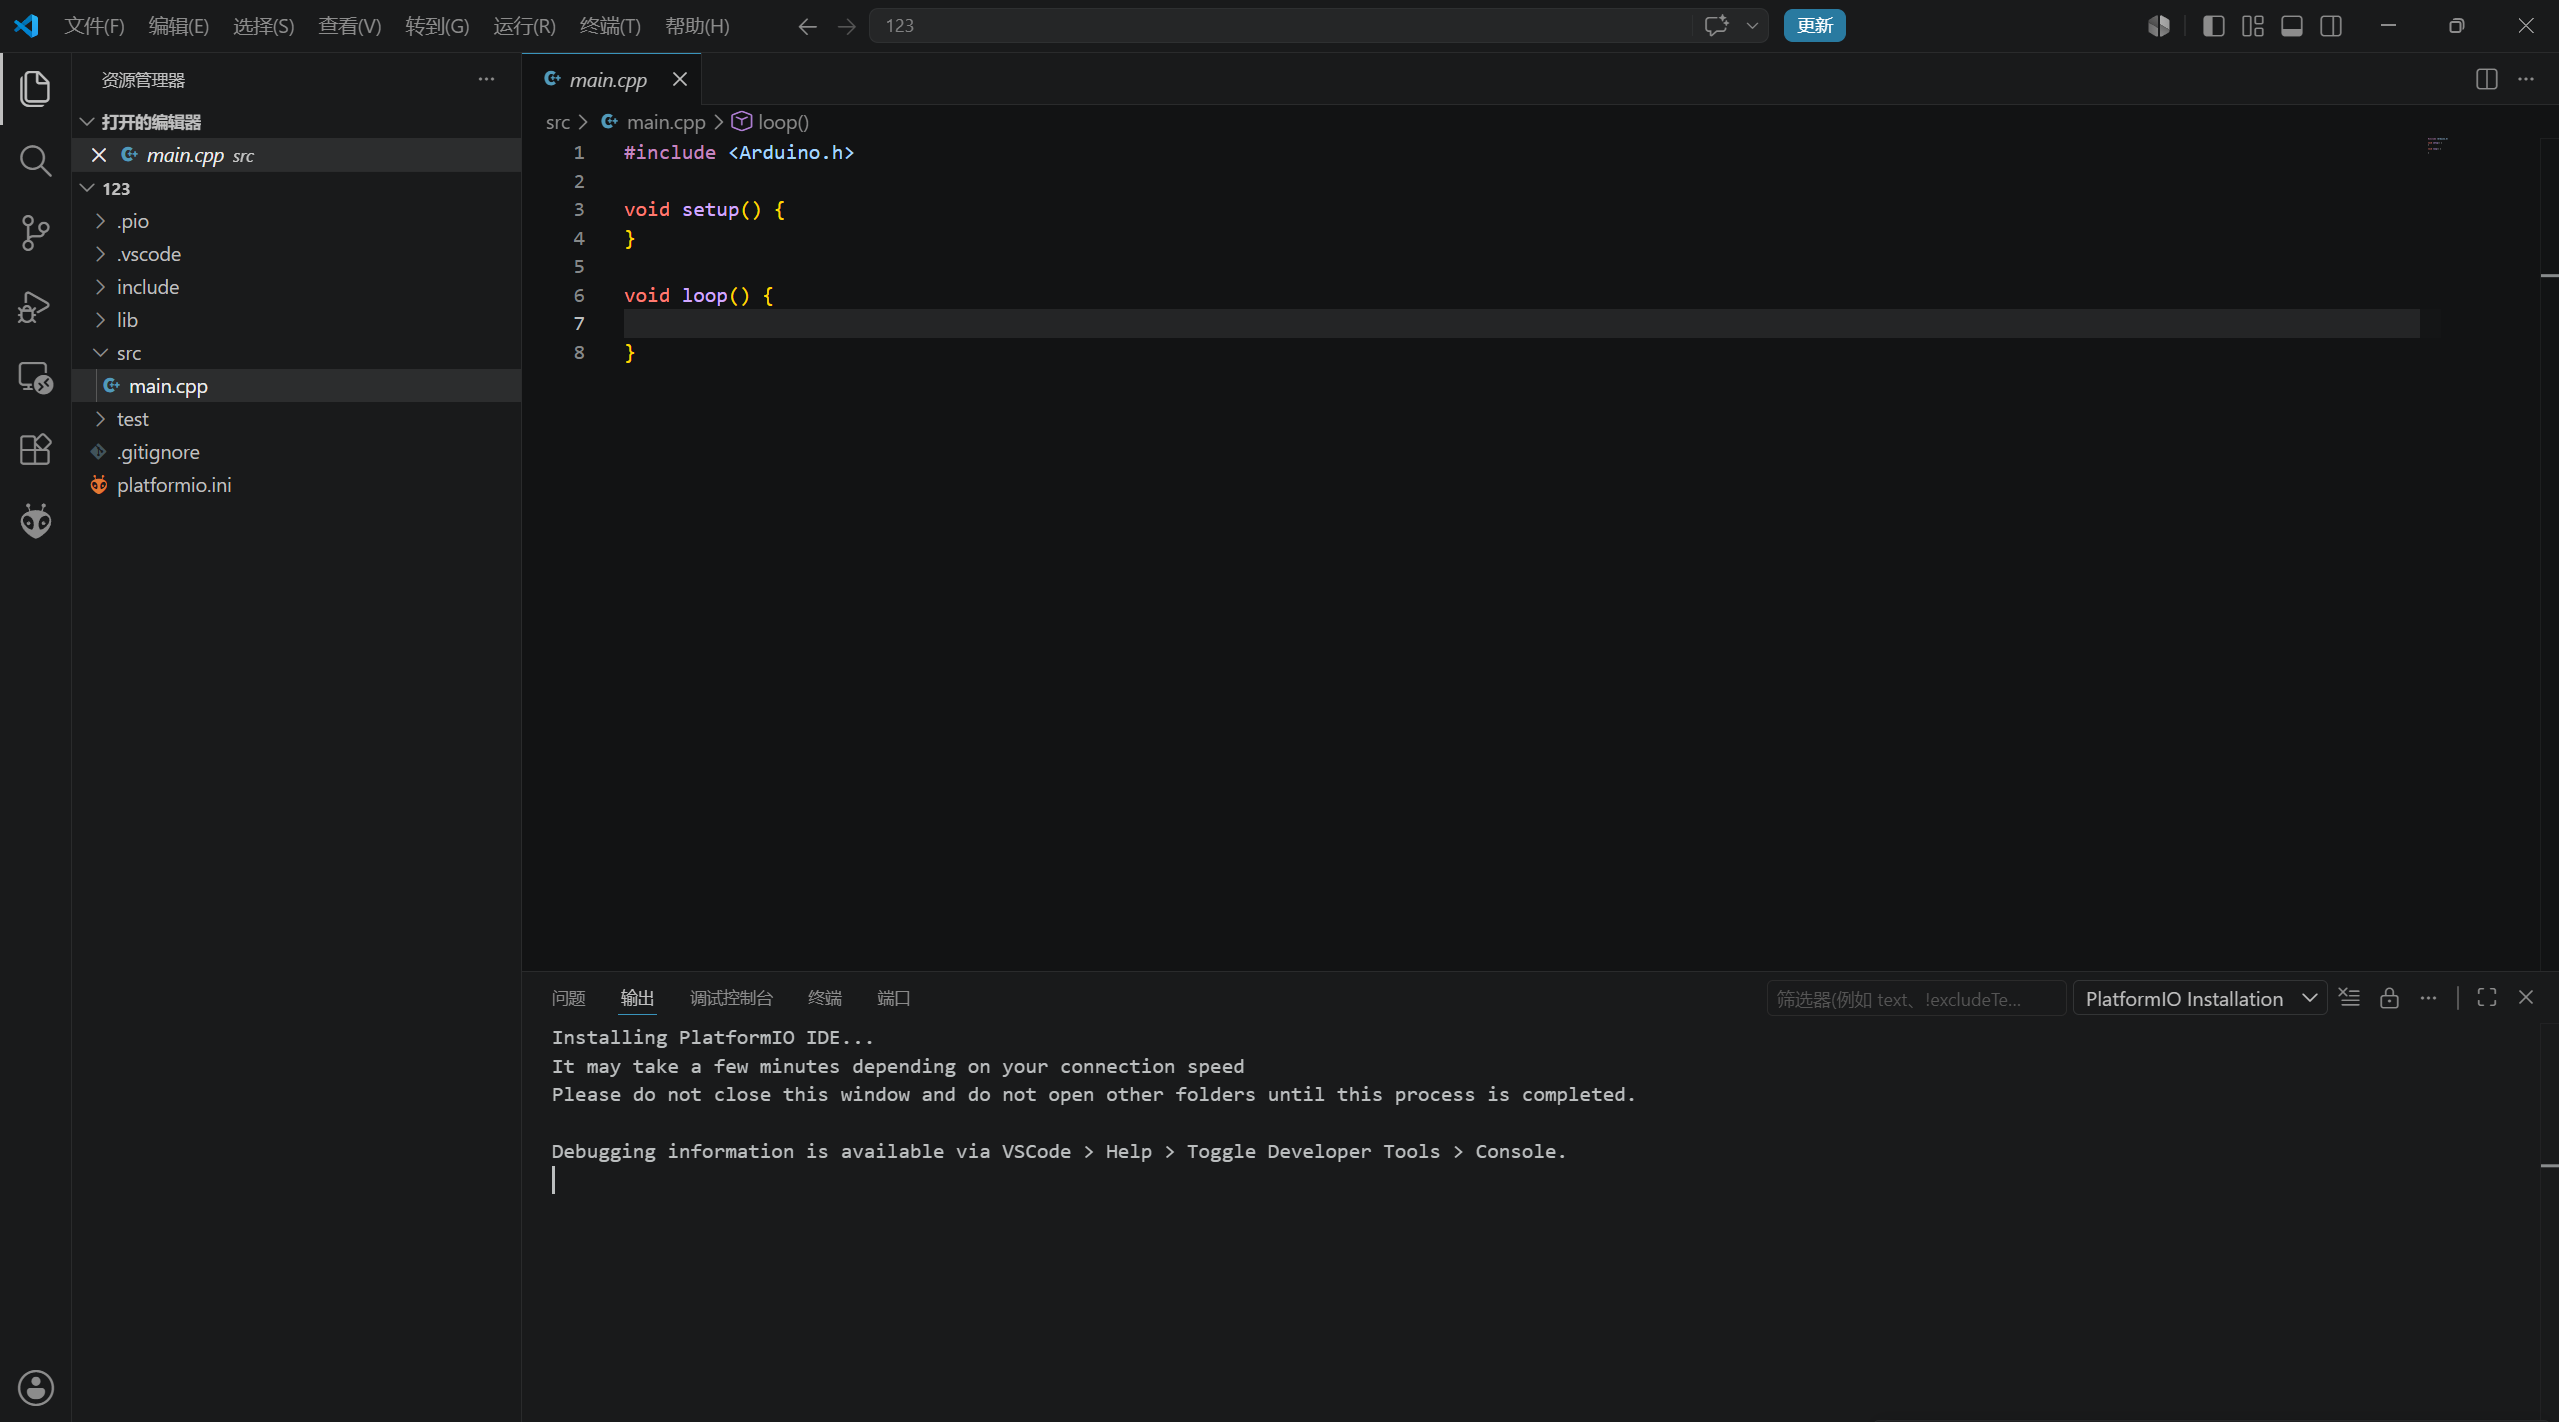Open Explorer panel More Actions ellipsis
This screenshot has height=1422, width=2559.
(486, 79)
